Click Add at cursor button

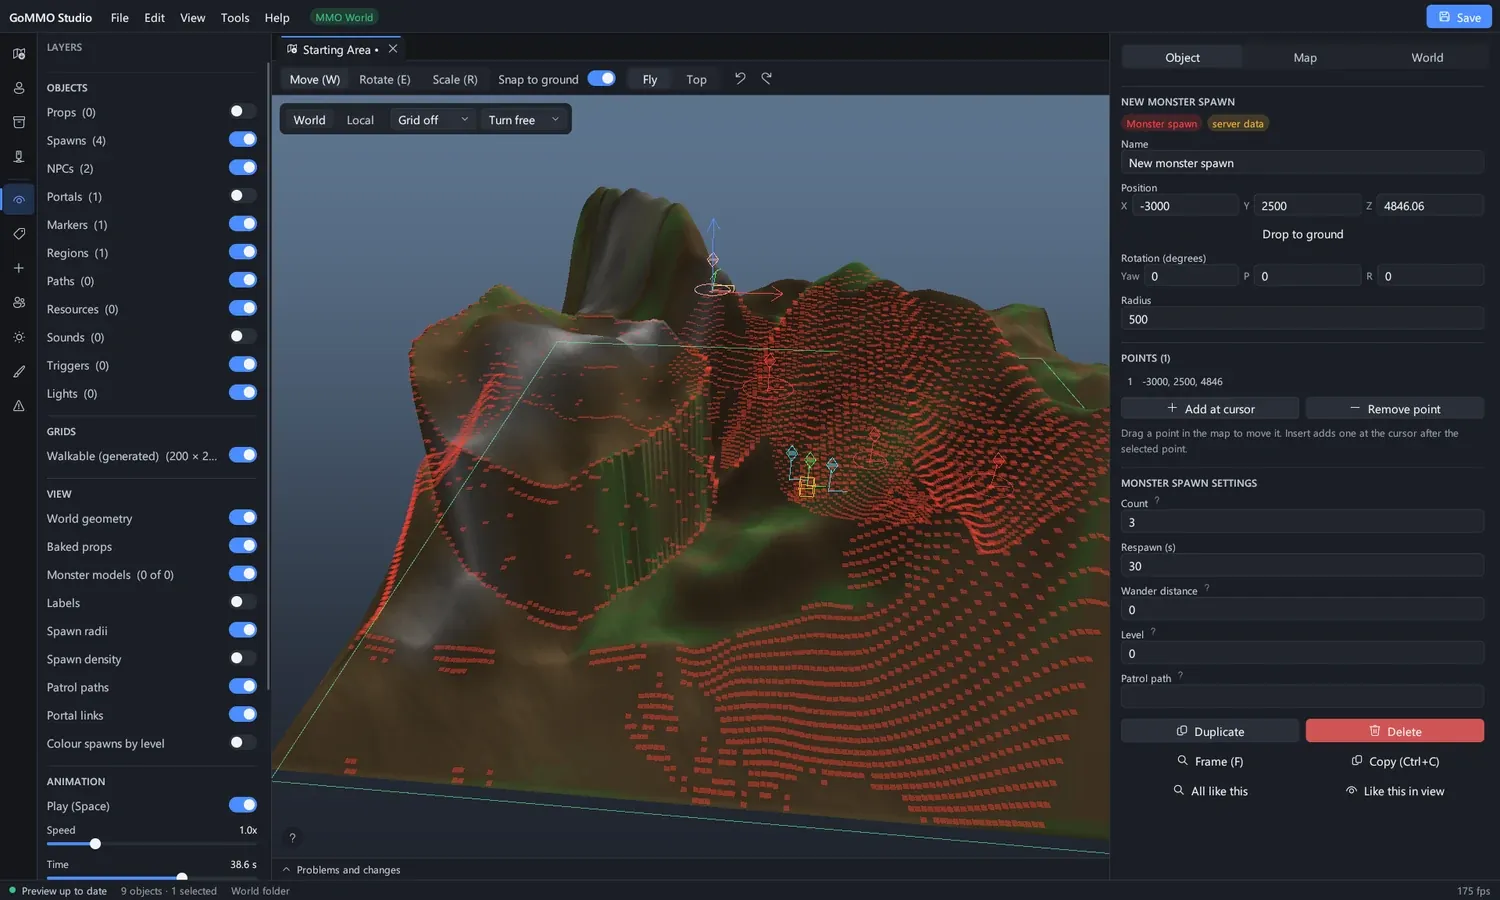click(1210, 408)
